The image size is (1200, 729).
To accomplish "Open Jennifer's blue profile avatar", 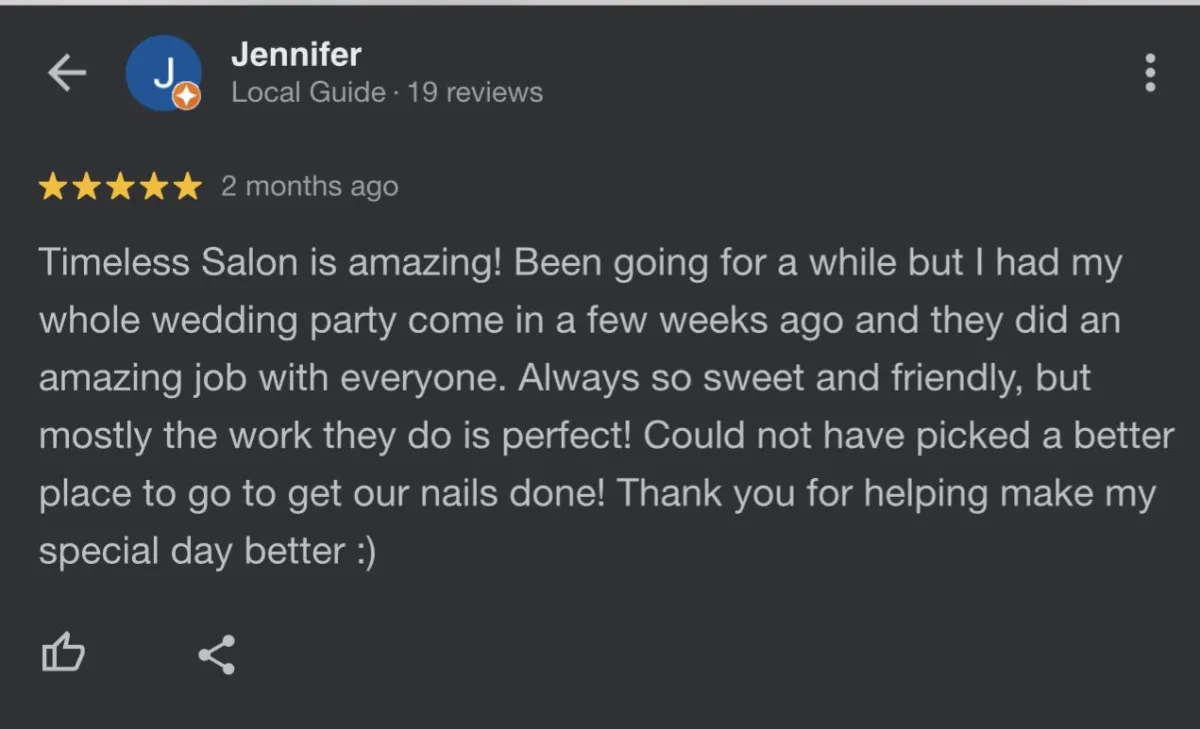I will point(163,73).
